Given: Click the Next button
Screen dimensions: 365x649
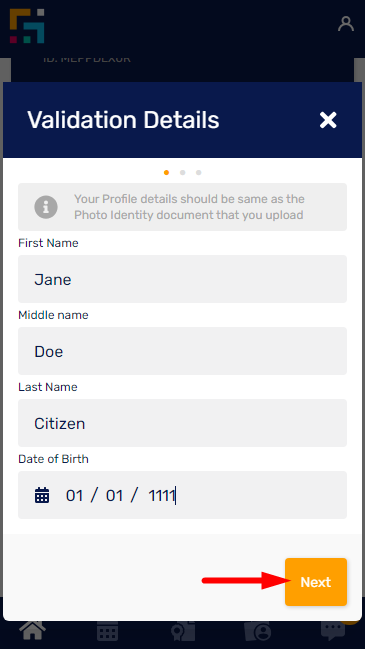Looking at the screenshot, I should coord(316,582).
